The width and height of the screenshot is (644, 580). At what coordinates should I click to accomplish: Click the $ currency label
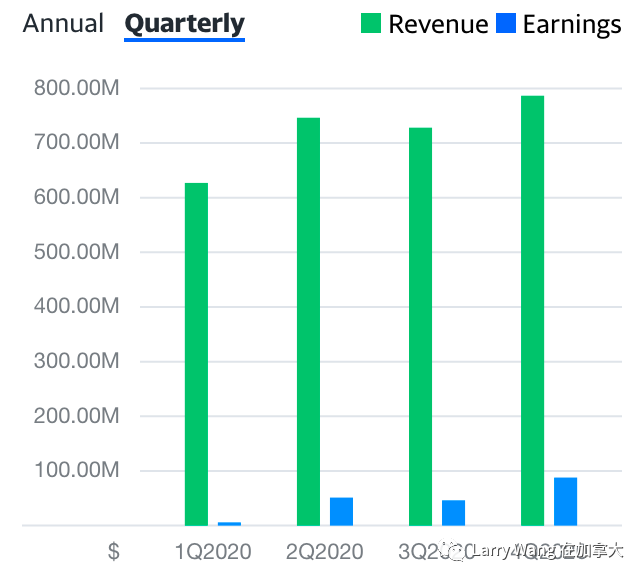click(114, 552)
